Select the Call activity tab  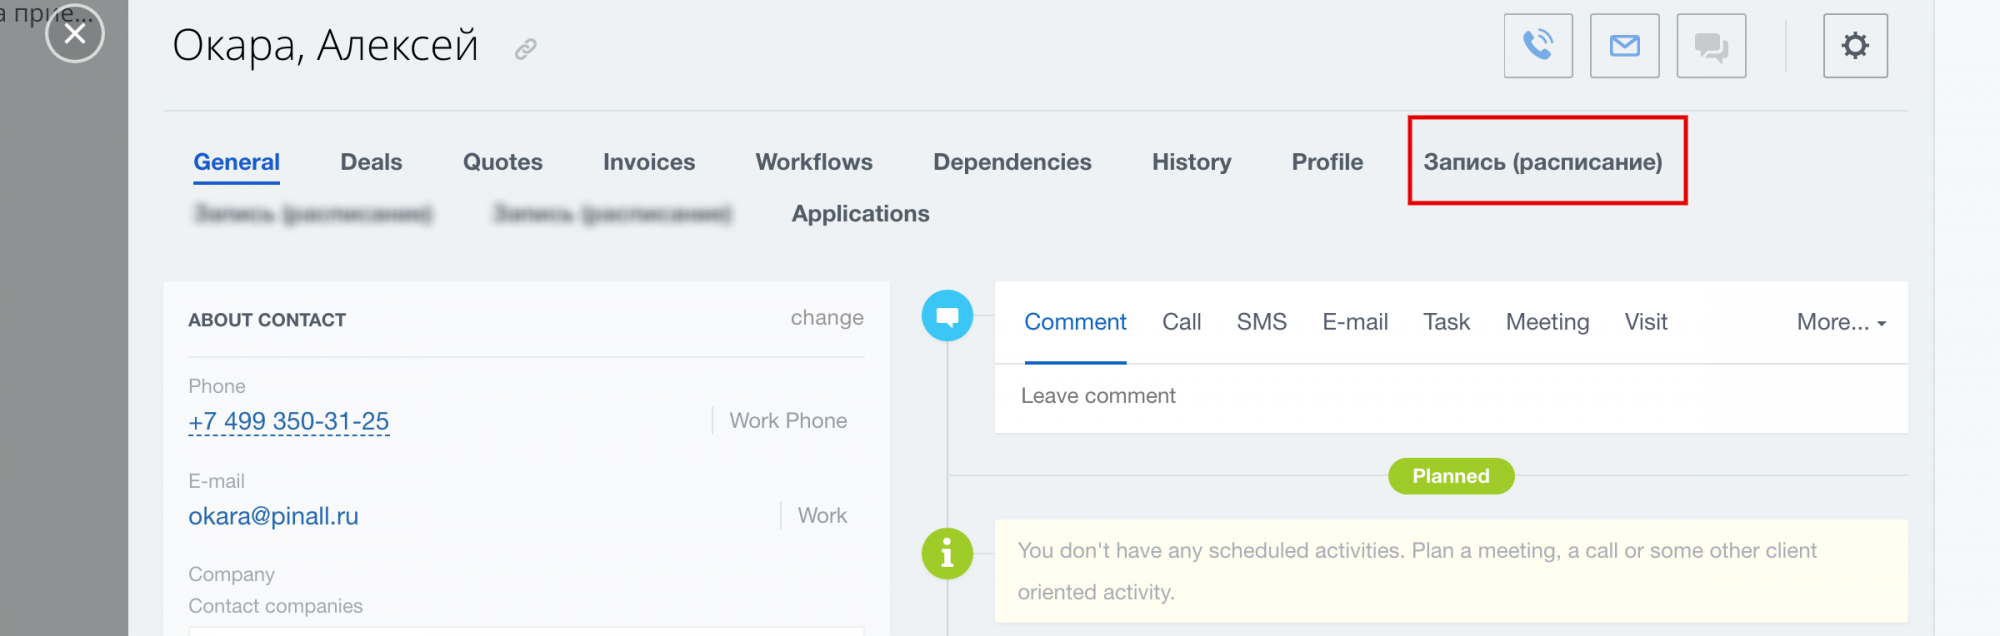point(1181,322)
